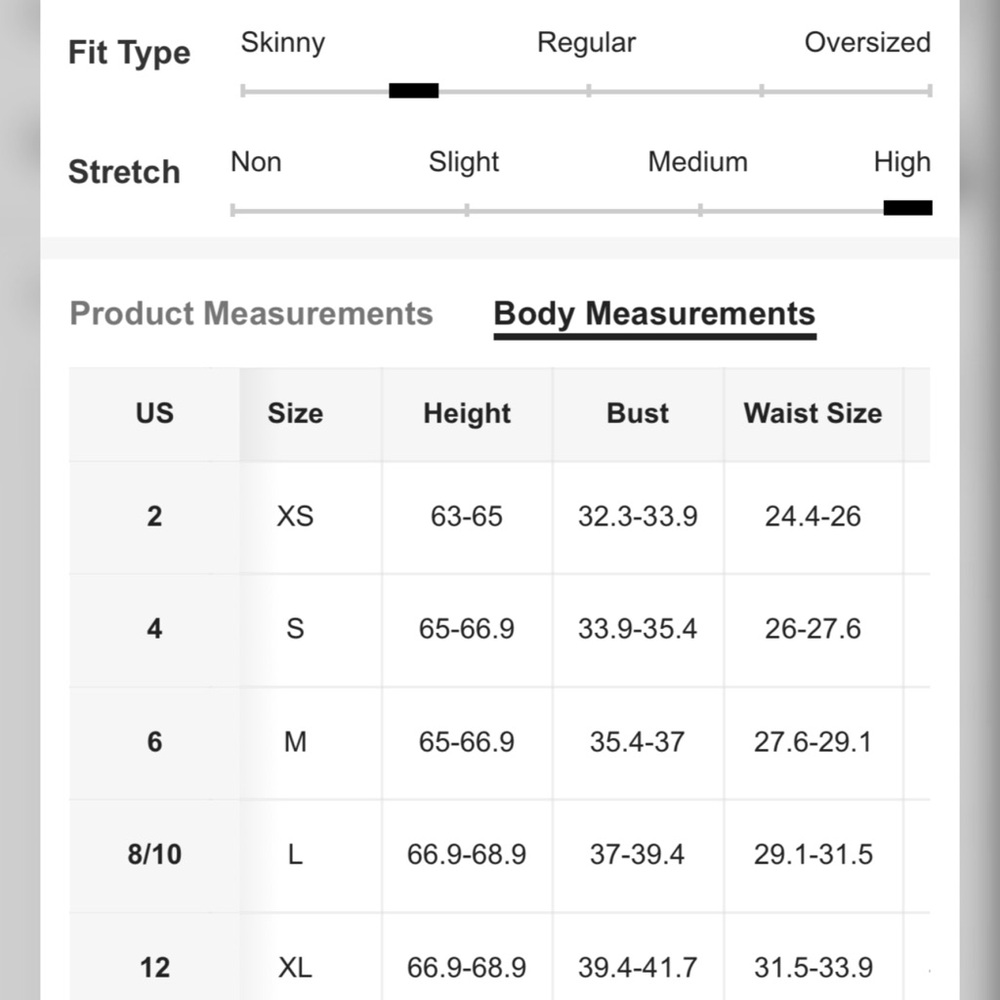The image size is (1000, 1000).
Task: Click the Fit Type slider black marker
Action: coord(414,91)
